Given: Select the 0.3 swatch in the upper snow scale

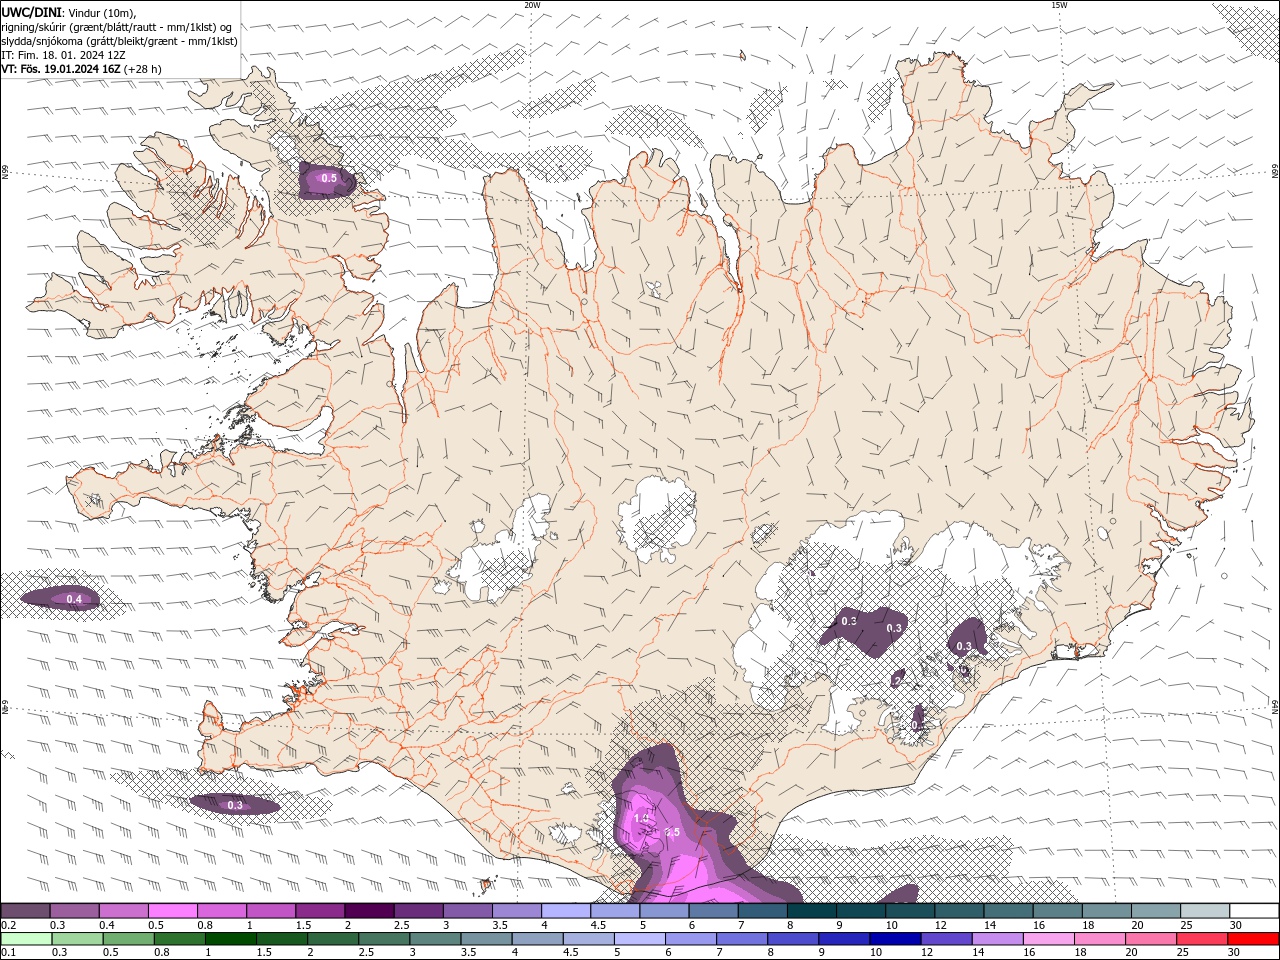Looking at the screenshot, I should [74, 911].
